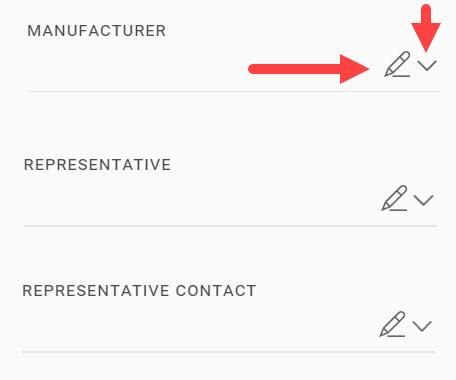Viewport: 456px width, 380px height.
Task: Click the MANUFACTURER label
Action: click(x=97, y=31)
